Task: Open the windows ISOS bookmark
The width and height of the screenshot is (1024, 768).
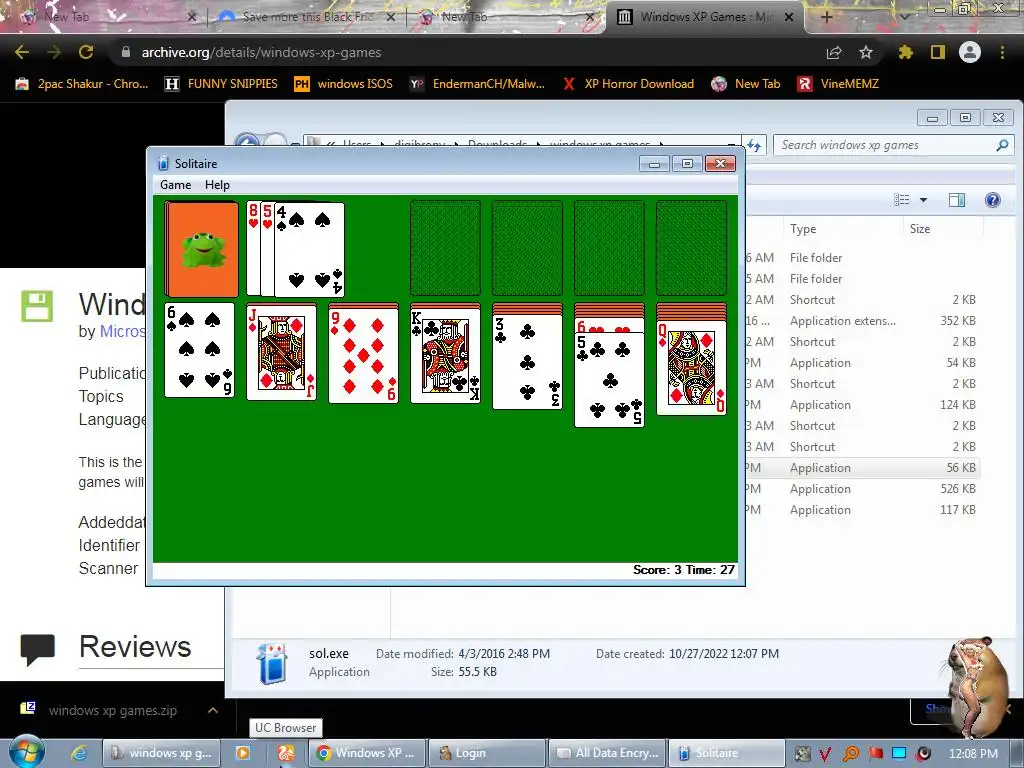Action: [x=344, y=84]
